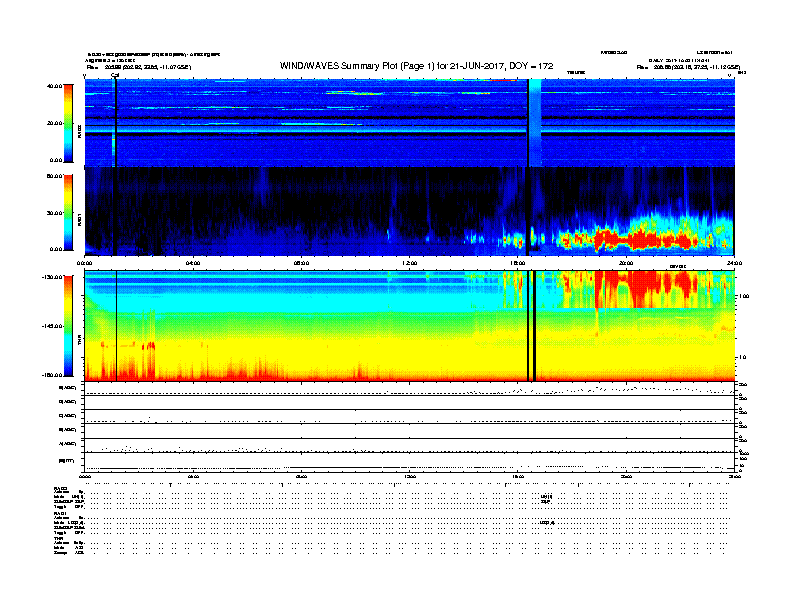This screenshot has height=612, width=792.
Task: Click the 10 frequency label right of TNR
Action: pos(742,358)
